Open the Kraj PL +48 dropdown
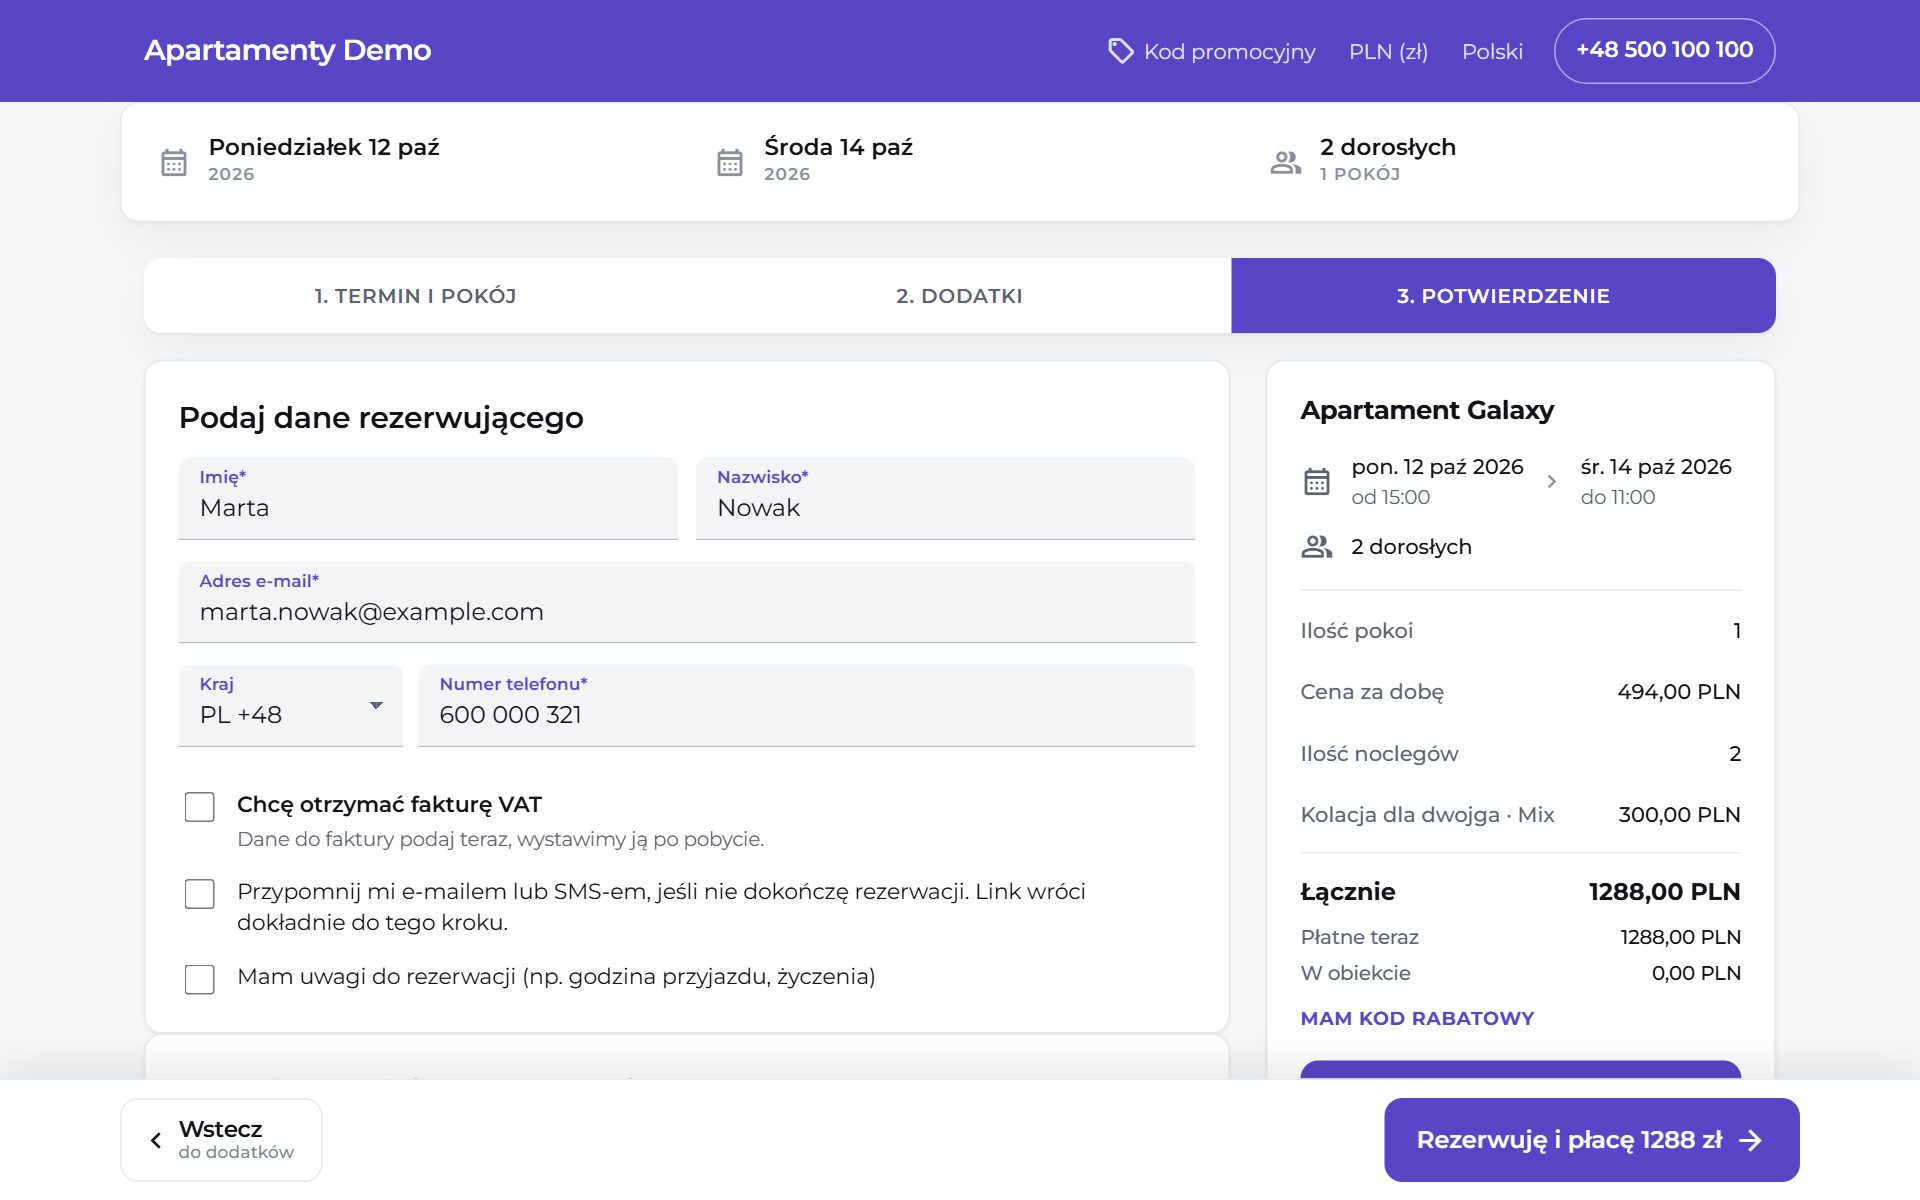Image resolution: width=1920 pixels, height=1200 pixels. (291, 706)
